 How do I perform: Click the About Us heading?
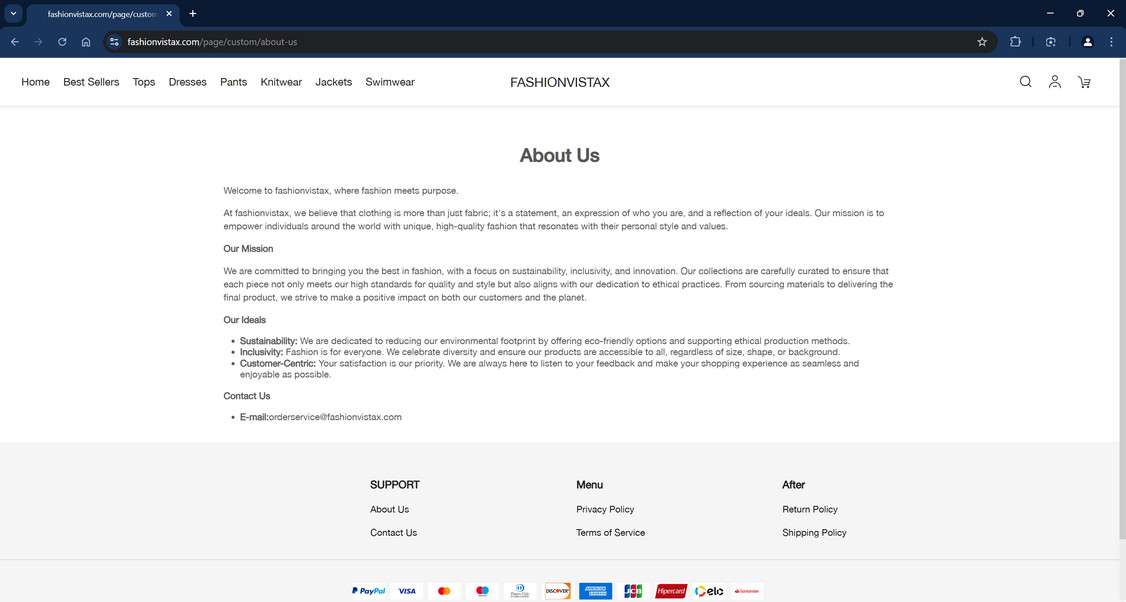[559, 155]
